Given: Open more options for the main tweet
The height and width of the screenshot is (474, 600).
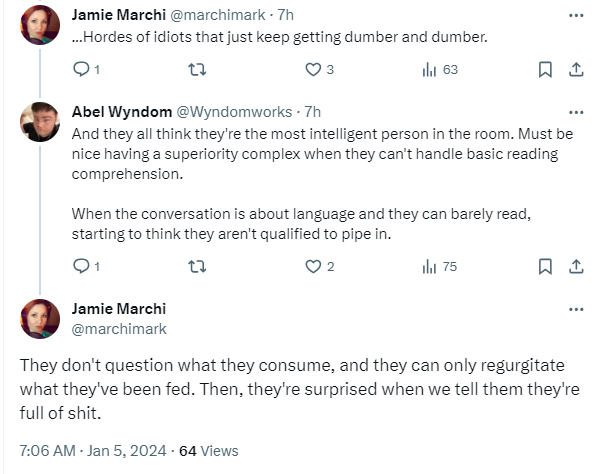Looking at the screenshot, I should point(576,309).
